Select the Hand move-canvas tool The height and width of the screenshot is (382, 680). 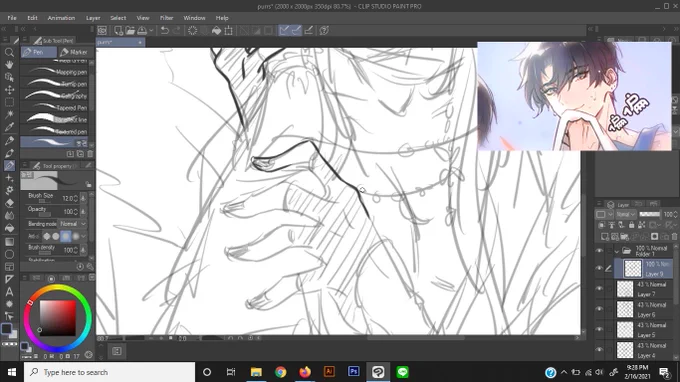9,65
